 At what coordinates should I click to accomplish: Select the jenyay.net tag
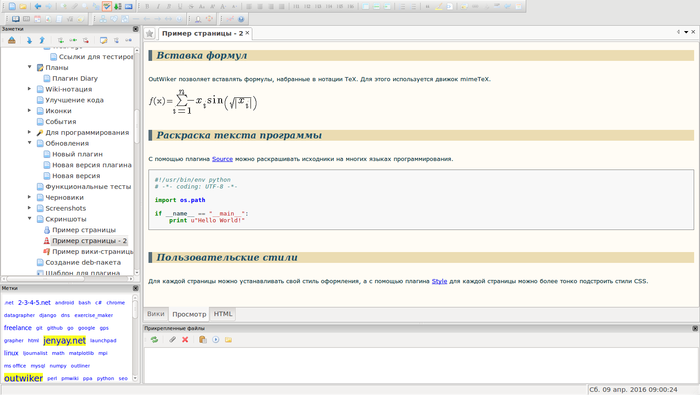(64, 341)
